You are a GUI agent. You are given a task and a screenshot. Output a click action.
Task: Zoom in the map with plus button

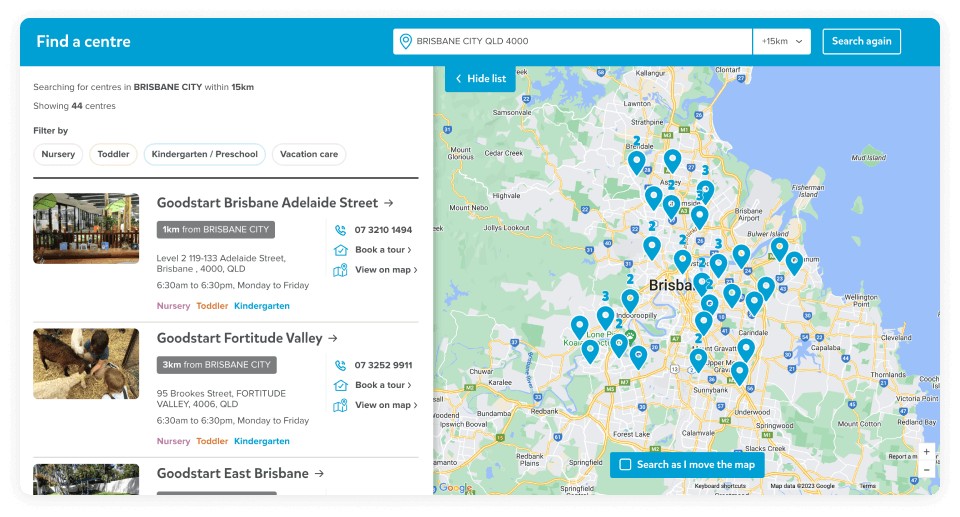[927, 452]
